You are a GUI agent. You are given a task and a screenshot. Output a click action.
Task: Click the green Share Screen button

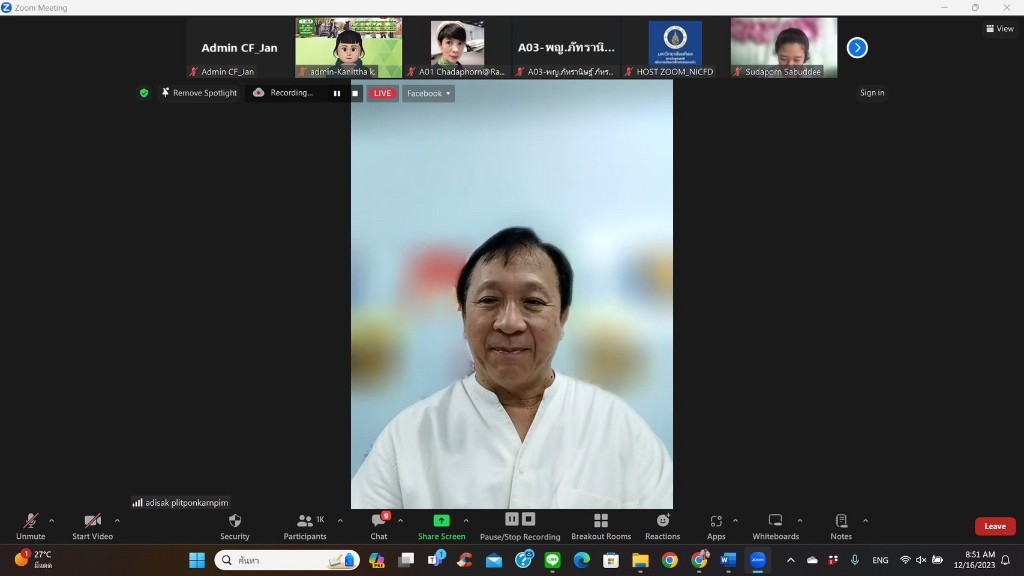441,526
